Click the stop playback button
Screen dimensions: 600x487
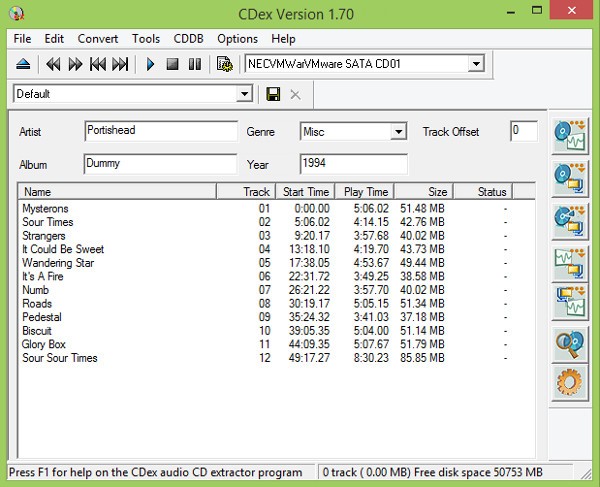(172, 65)
